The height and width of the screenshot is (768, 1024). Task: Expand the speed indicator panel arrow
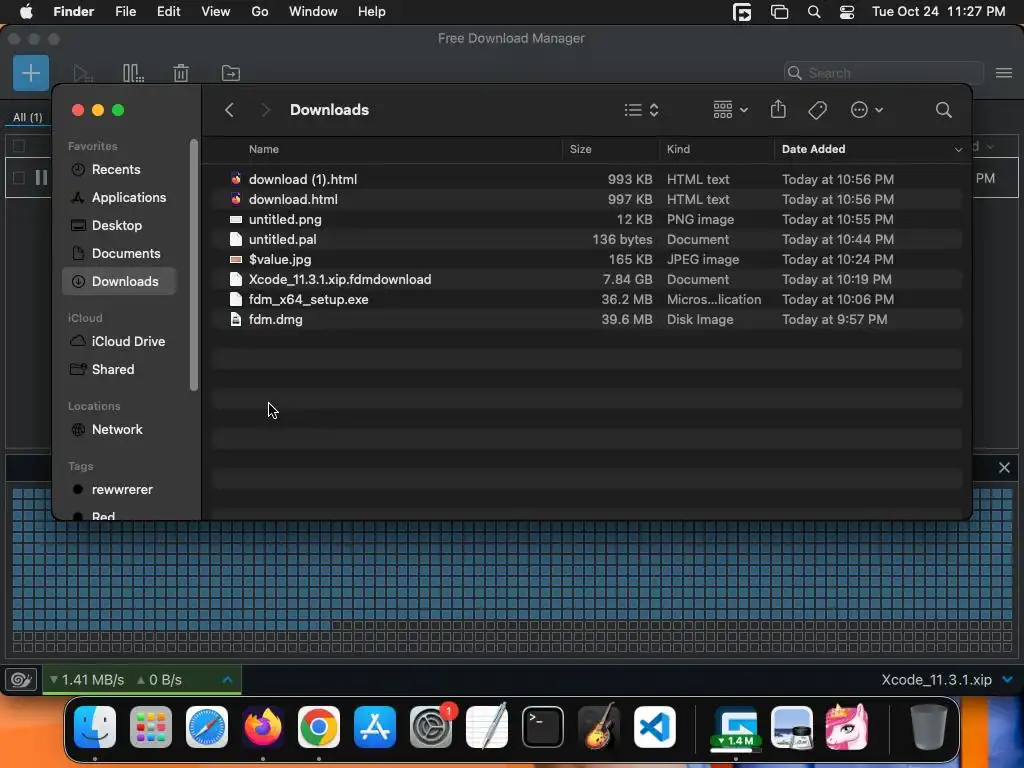coord(227,680)
